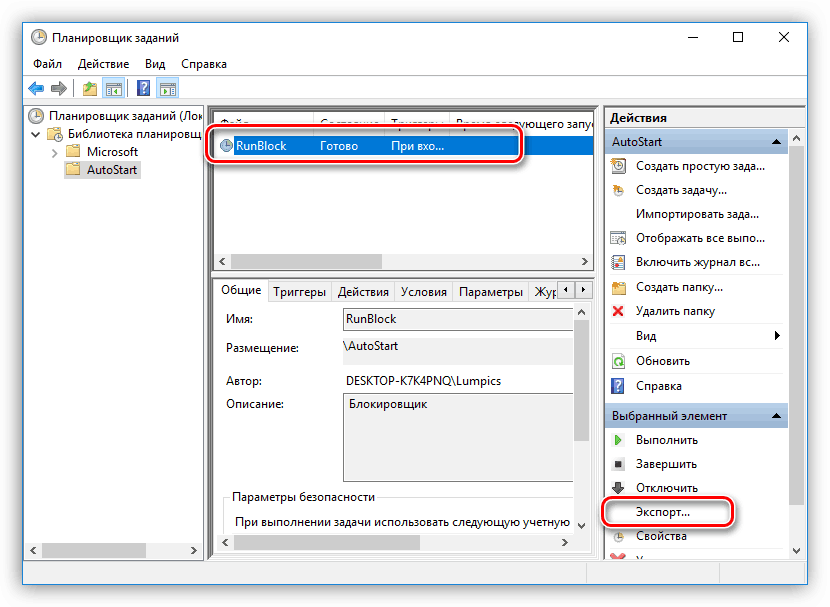
Task: Run the task via the Выполнить icon
Action: tap(619, 439)
